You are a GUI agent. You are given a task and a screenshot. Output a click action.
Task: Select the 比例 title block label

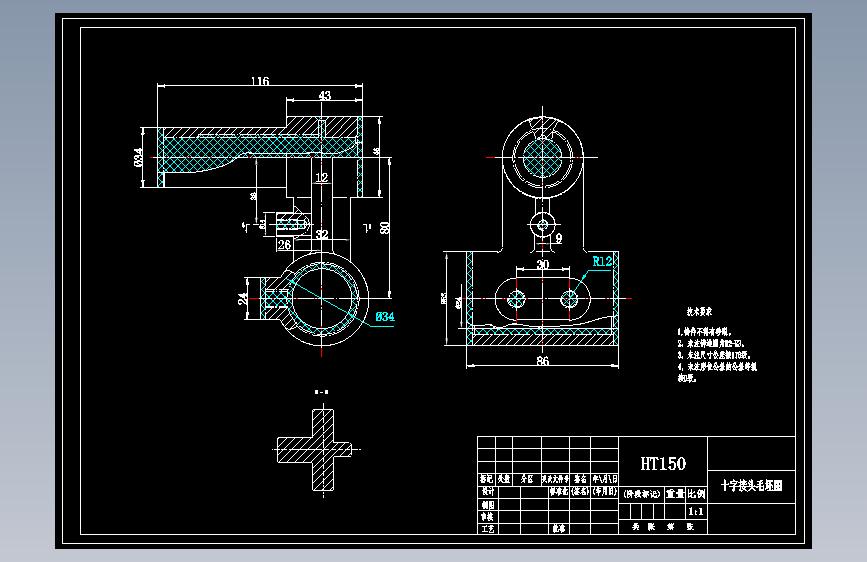[x=697, y=493]
